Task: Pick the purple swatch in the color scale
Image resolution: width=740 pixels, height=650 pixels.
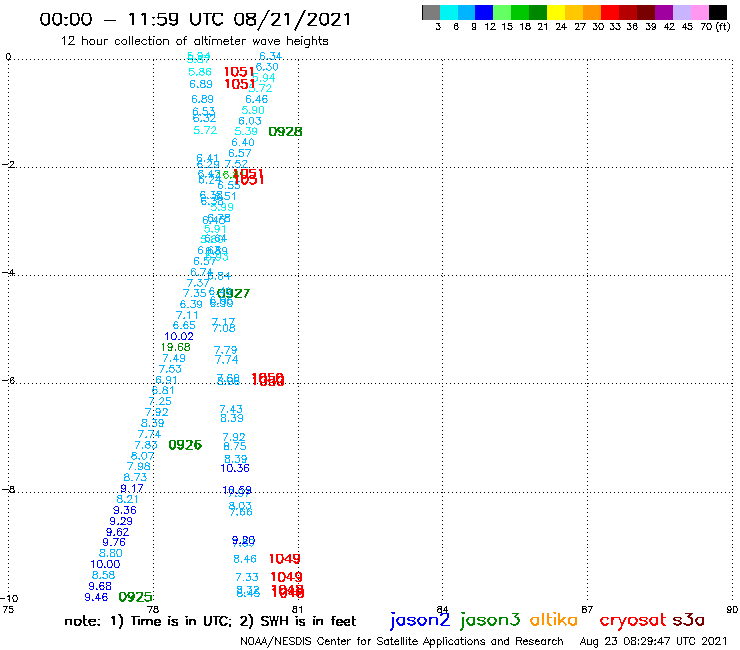Action: coord(664,12)
